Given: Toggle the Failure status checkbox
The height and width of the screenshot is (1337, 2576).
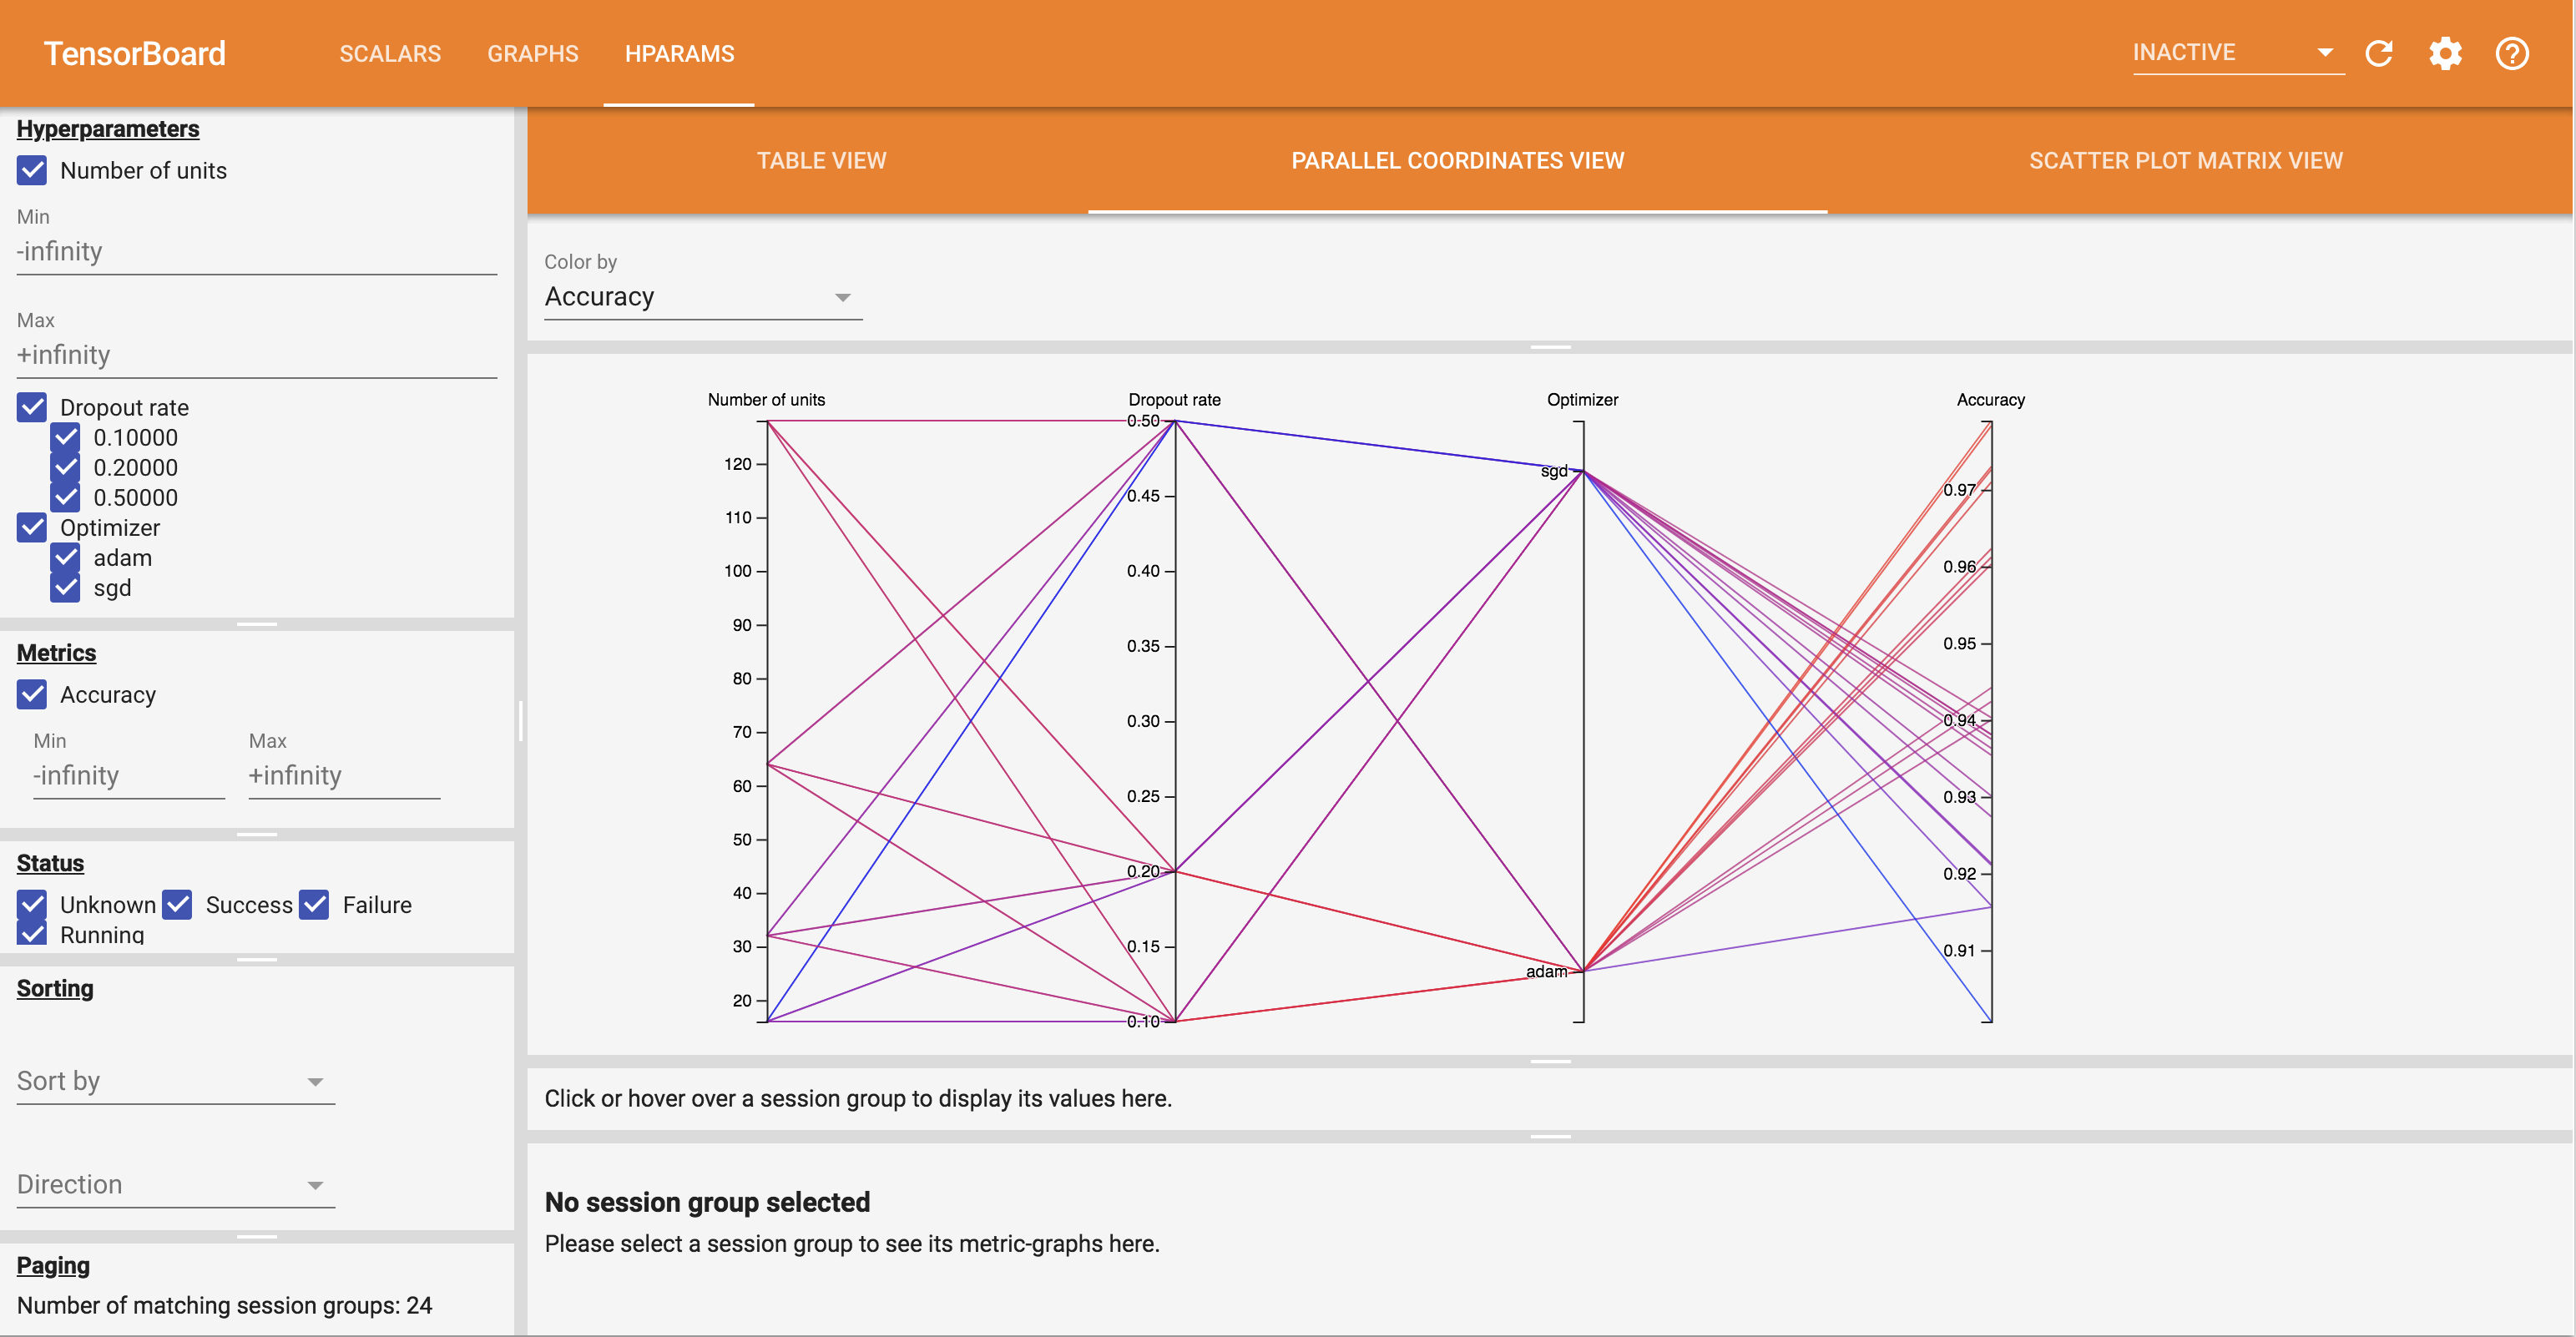Looking at the screenshot, I should click(x=314, y=904).
